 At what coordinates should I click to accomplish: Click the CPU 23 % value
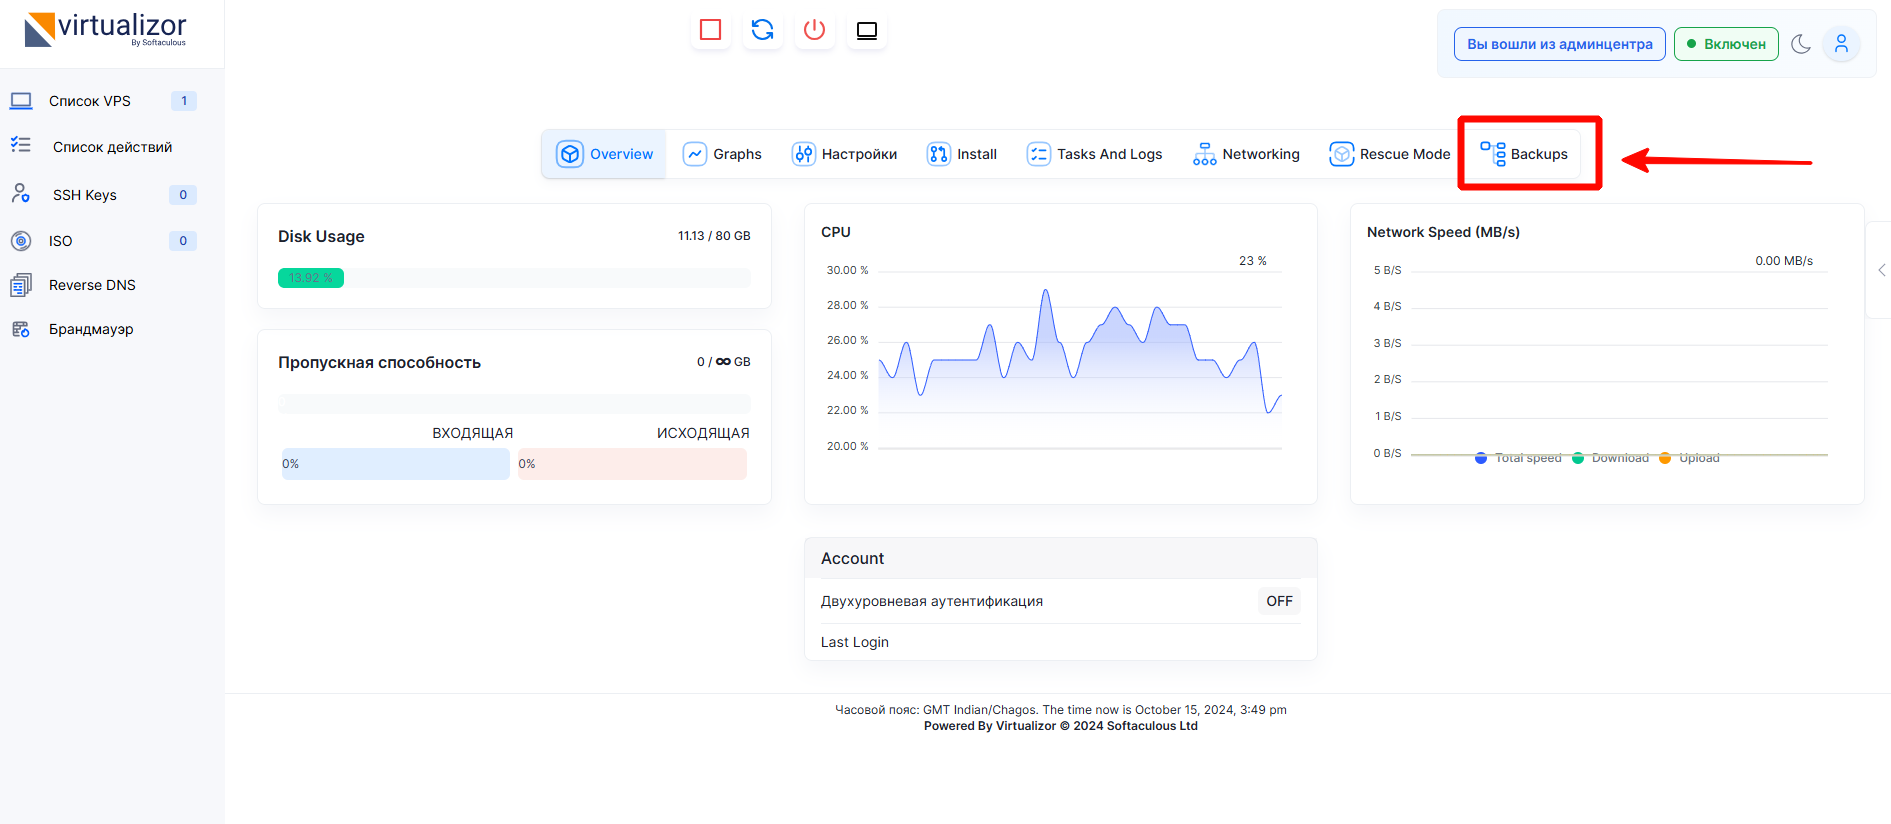click(x=1253, y=261)
